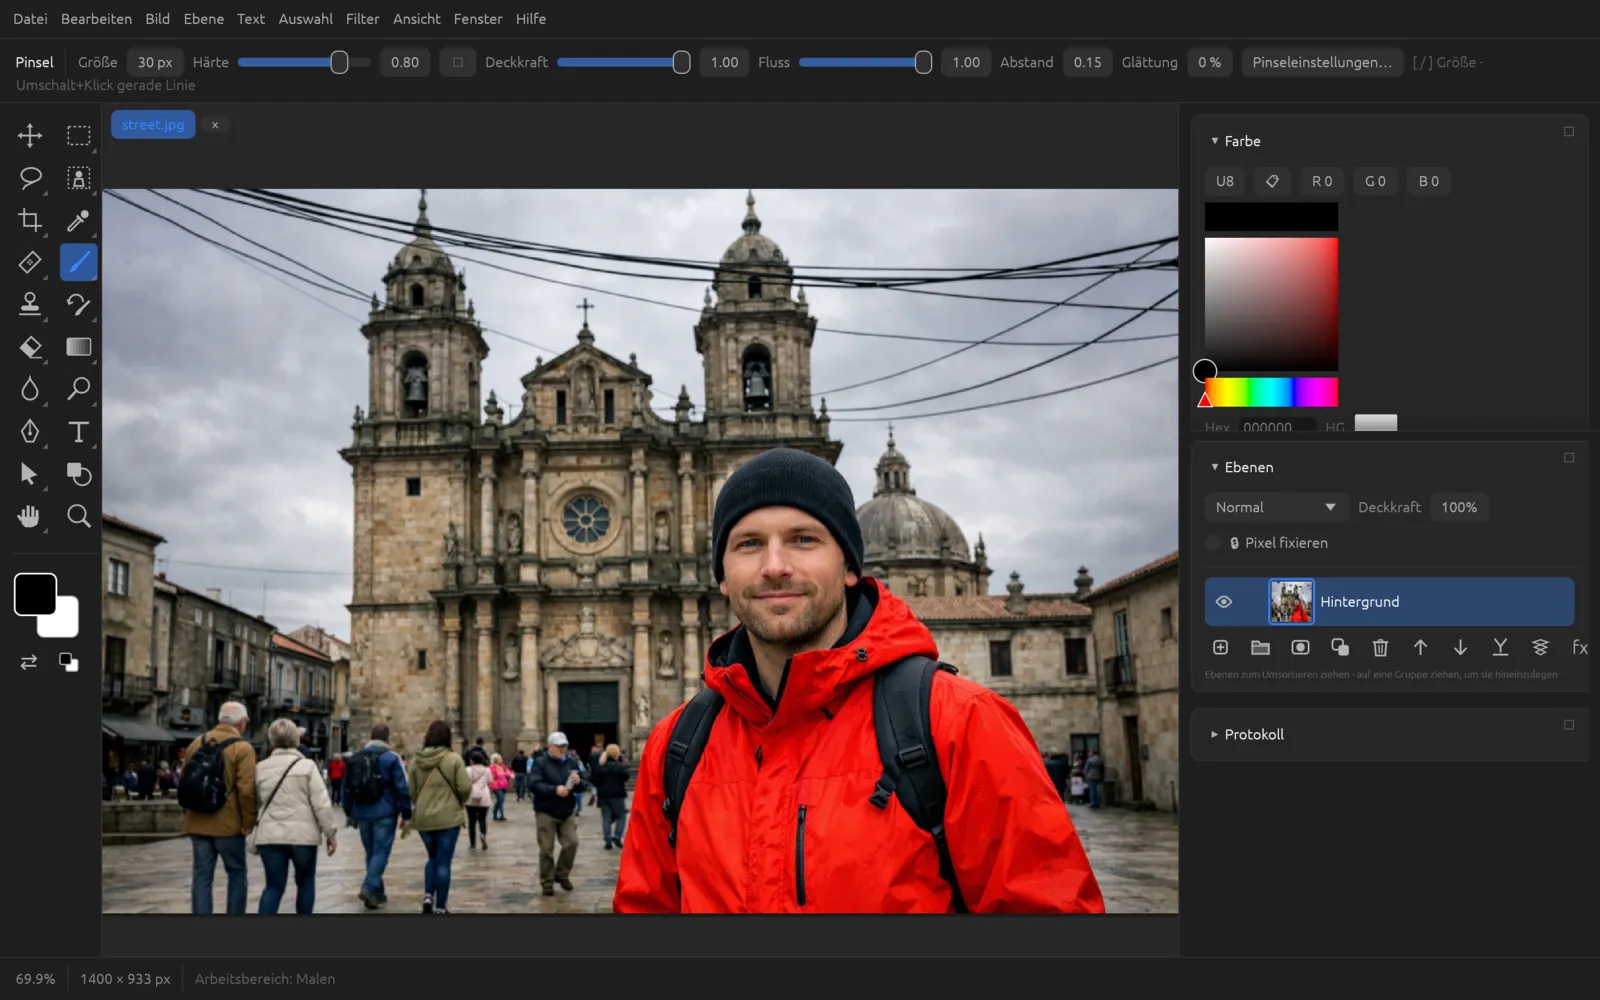Toggle Protokoll panel undock square
Viewport: 1600px width, 1000px height.
click(1569, 725)
